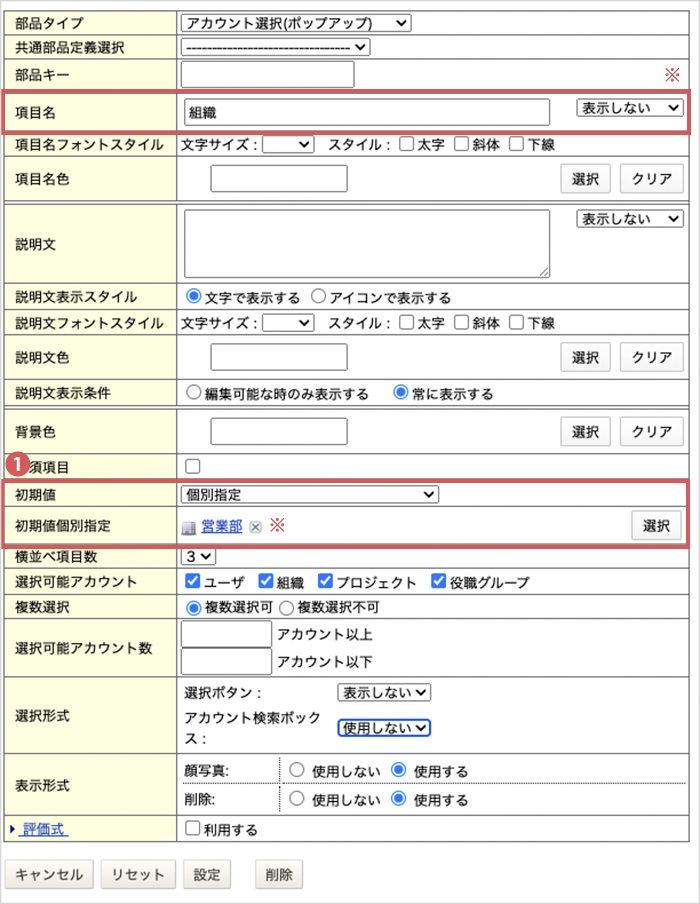Click the 説明文色 color field
The height and width of the screenshot is (904, 700).
pyautogui.click(x=279, y=357)
